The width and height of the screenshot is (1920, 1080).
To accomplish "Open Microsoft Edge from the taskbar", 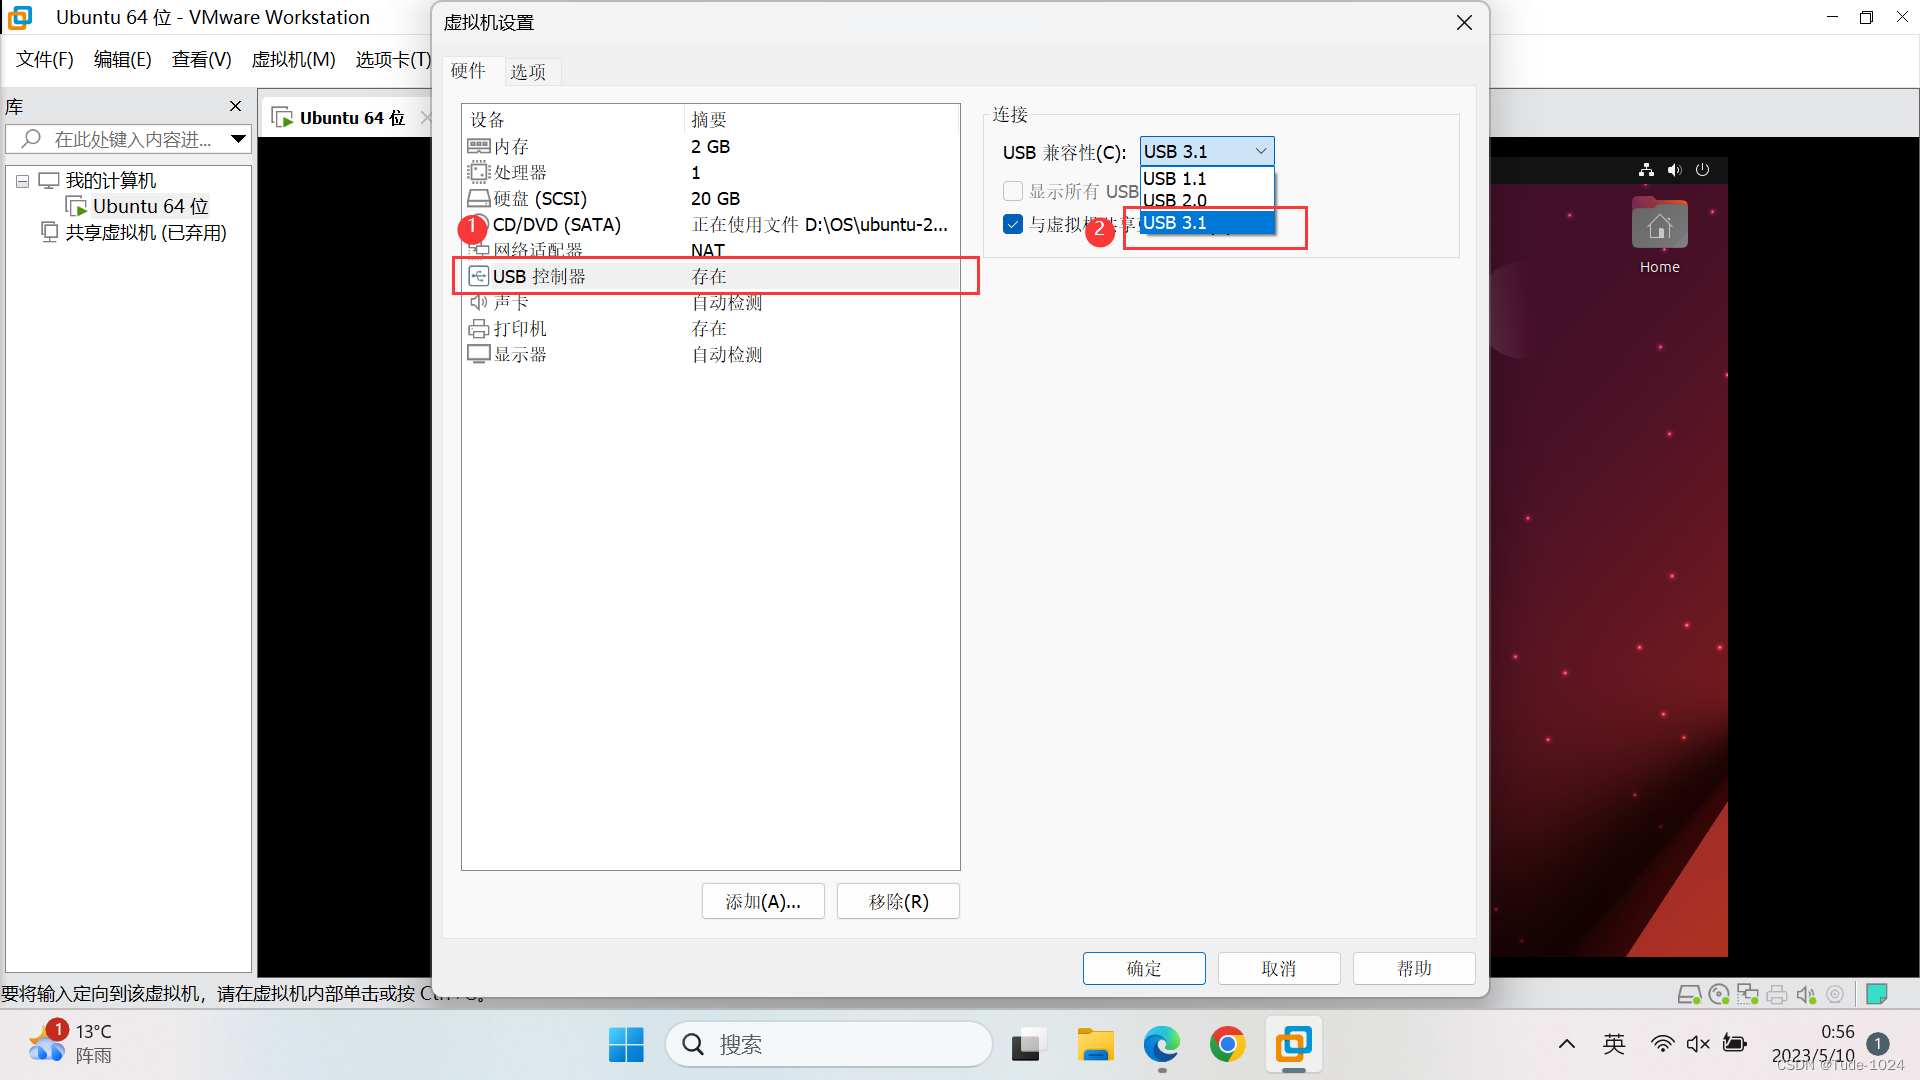I will (x=1161, y=1045).
